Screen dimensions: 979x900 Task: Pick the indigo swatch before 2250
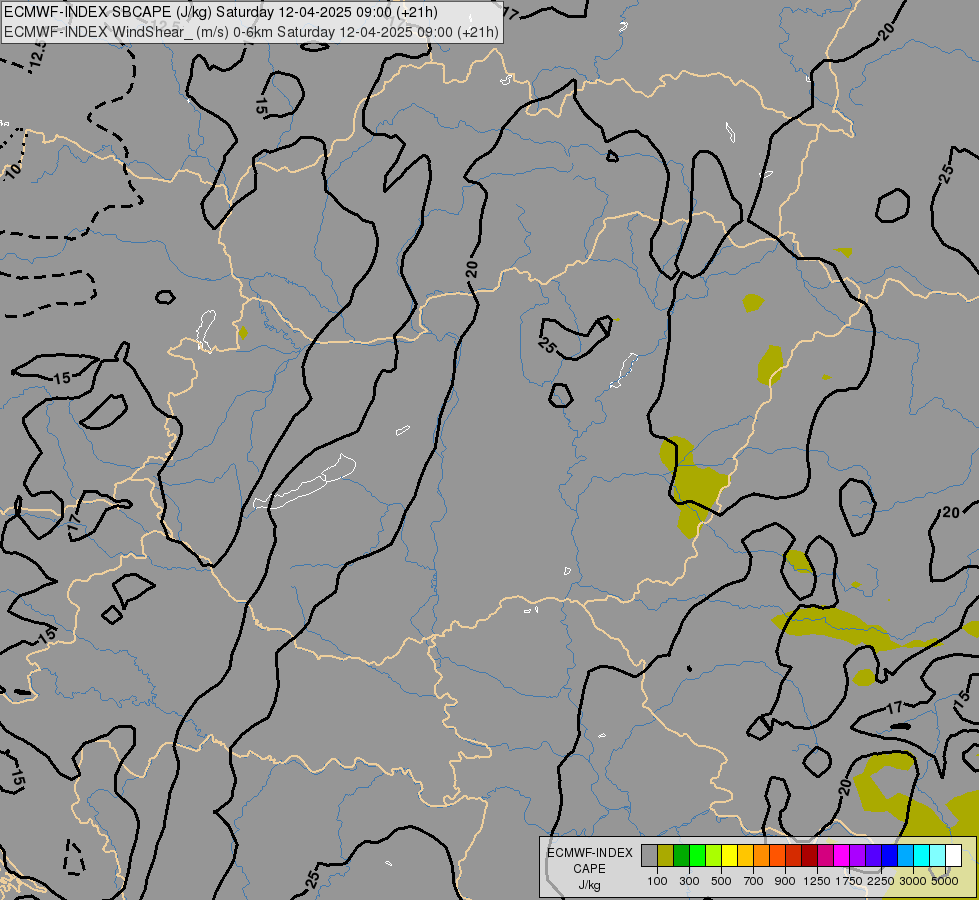tap(873, 856)
